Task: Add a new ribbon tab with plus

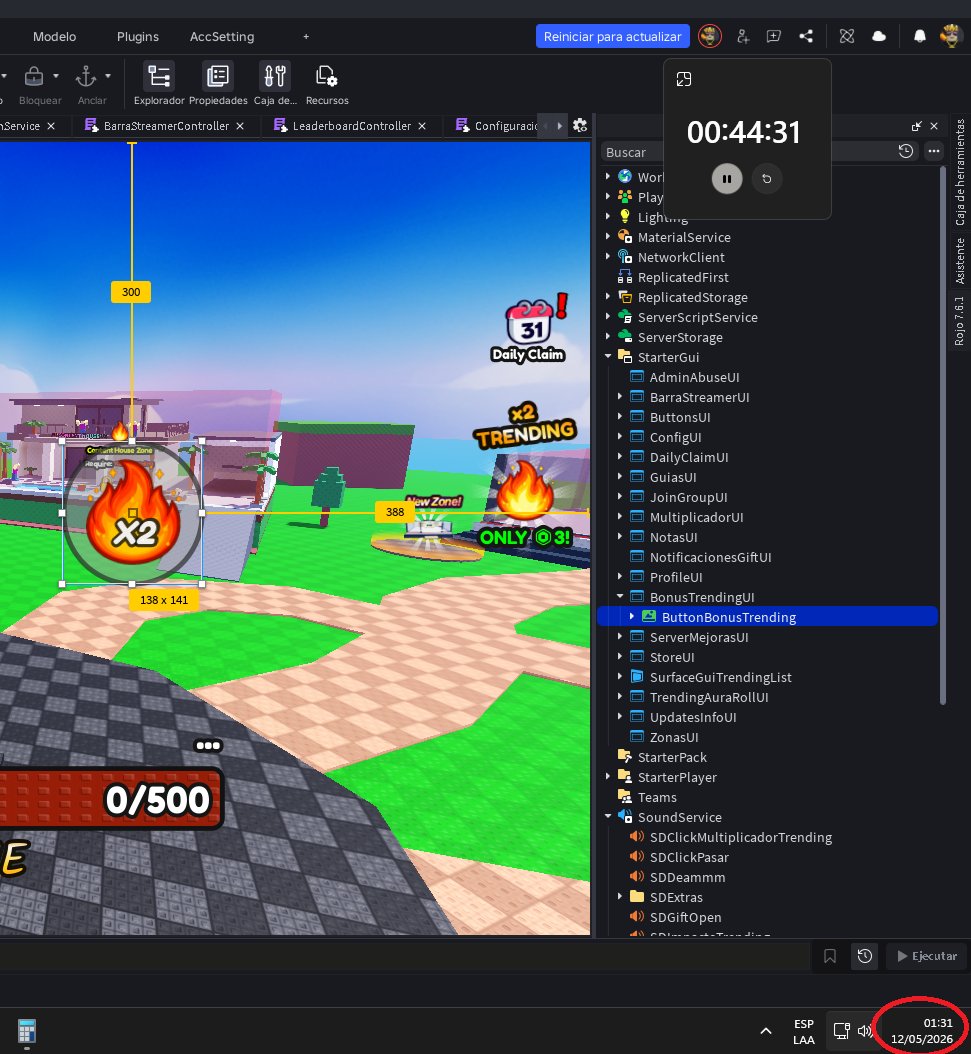Action: [x=306, y=36]
